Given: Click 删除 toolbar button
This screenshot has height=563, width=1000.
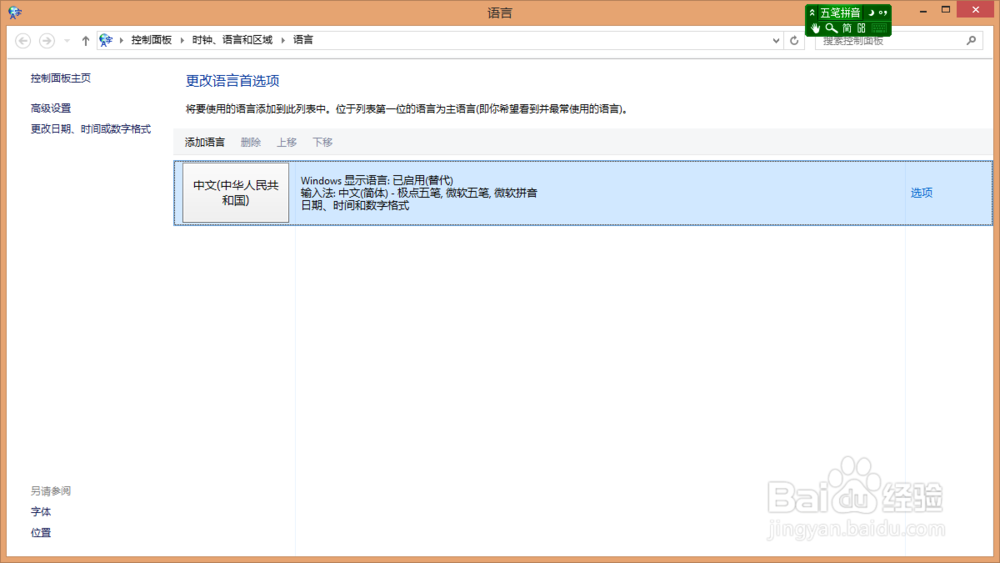Looking at the screenshot, I should click(x=251, y=142).
